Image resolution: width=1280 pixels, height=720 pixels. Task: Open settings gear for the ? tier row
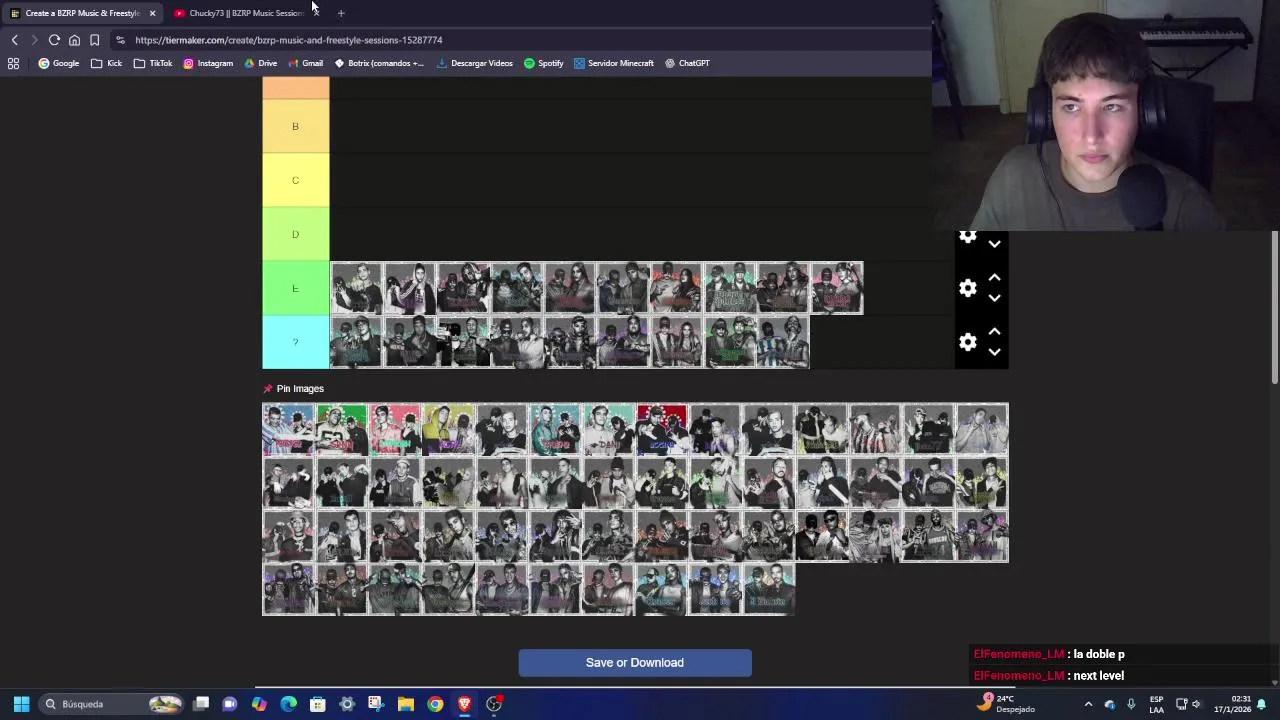tap(967, 342)
